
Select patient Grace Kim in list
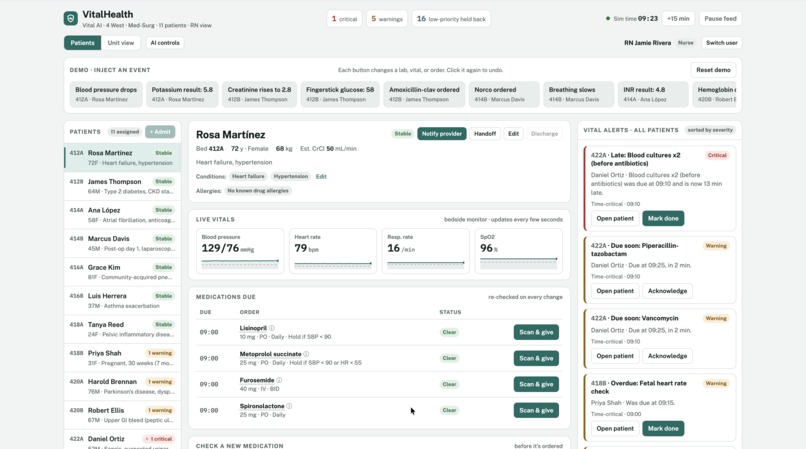[x=123, y=272]
